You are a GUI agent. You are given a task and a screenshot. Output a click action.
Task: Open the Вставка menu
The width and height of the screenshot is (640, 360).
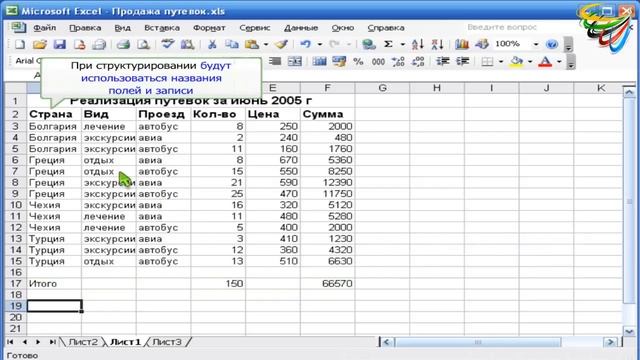coord(162,28)
